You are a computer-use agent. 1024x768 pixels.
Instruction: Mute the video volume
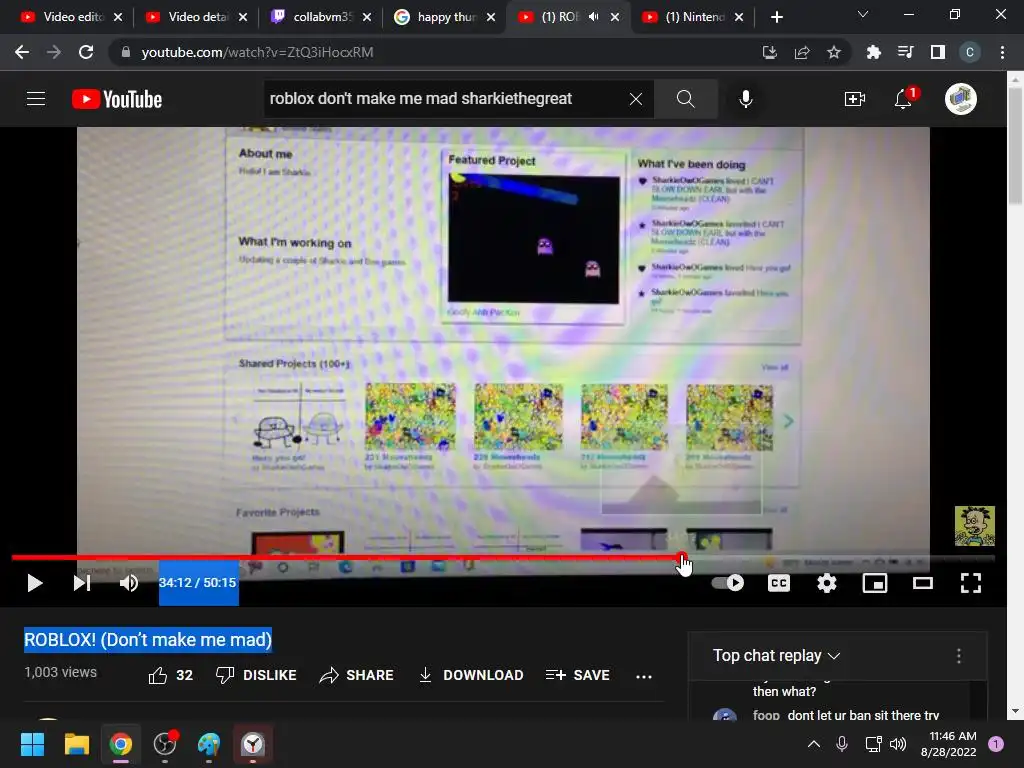click(x=129, y=583)
